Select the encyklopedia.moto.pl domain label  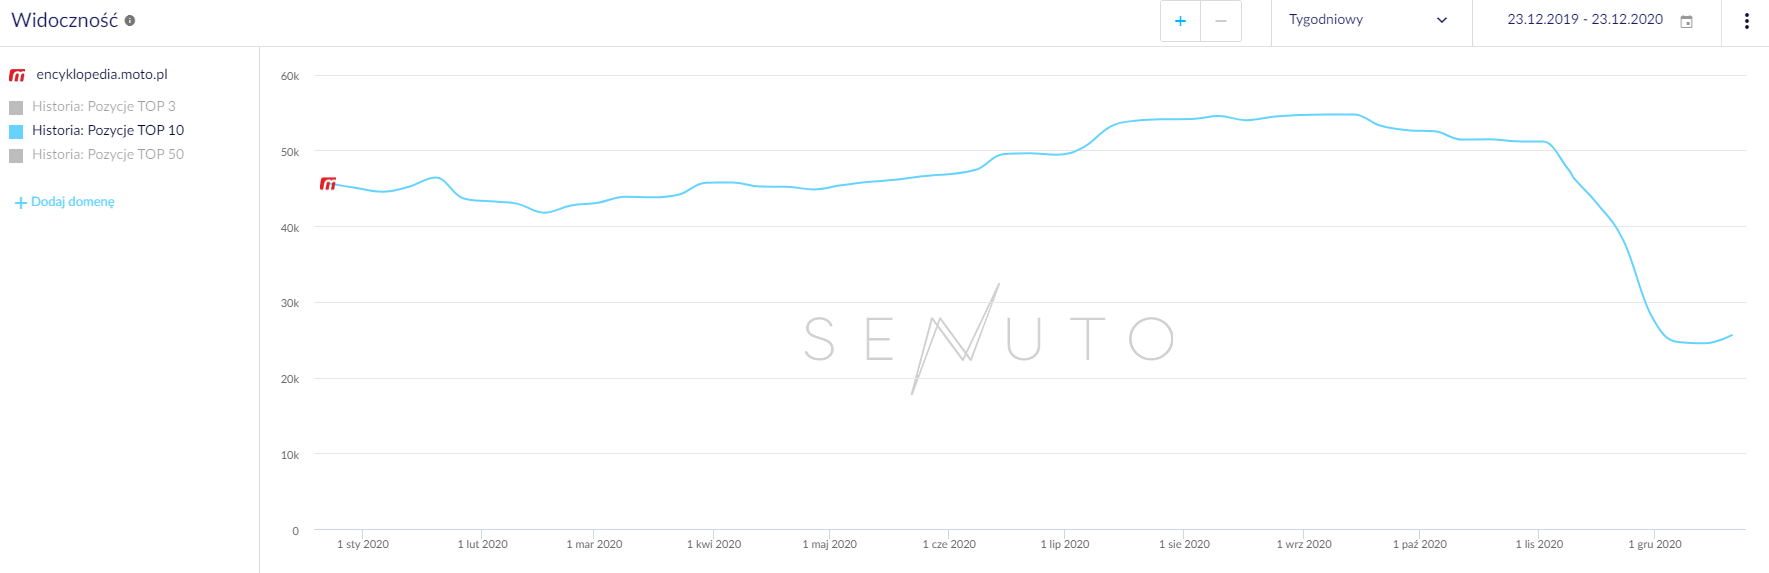tap(102, 74)
